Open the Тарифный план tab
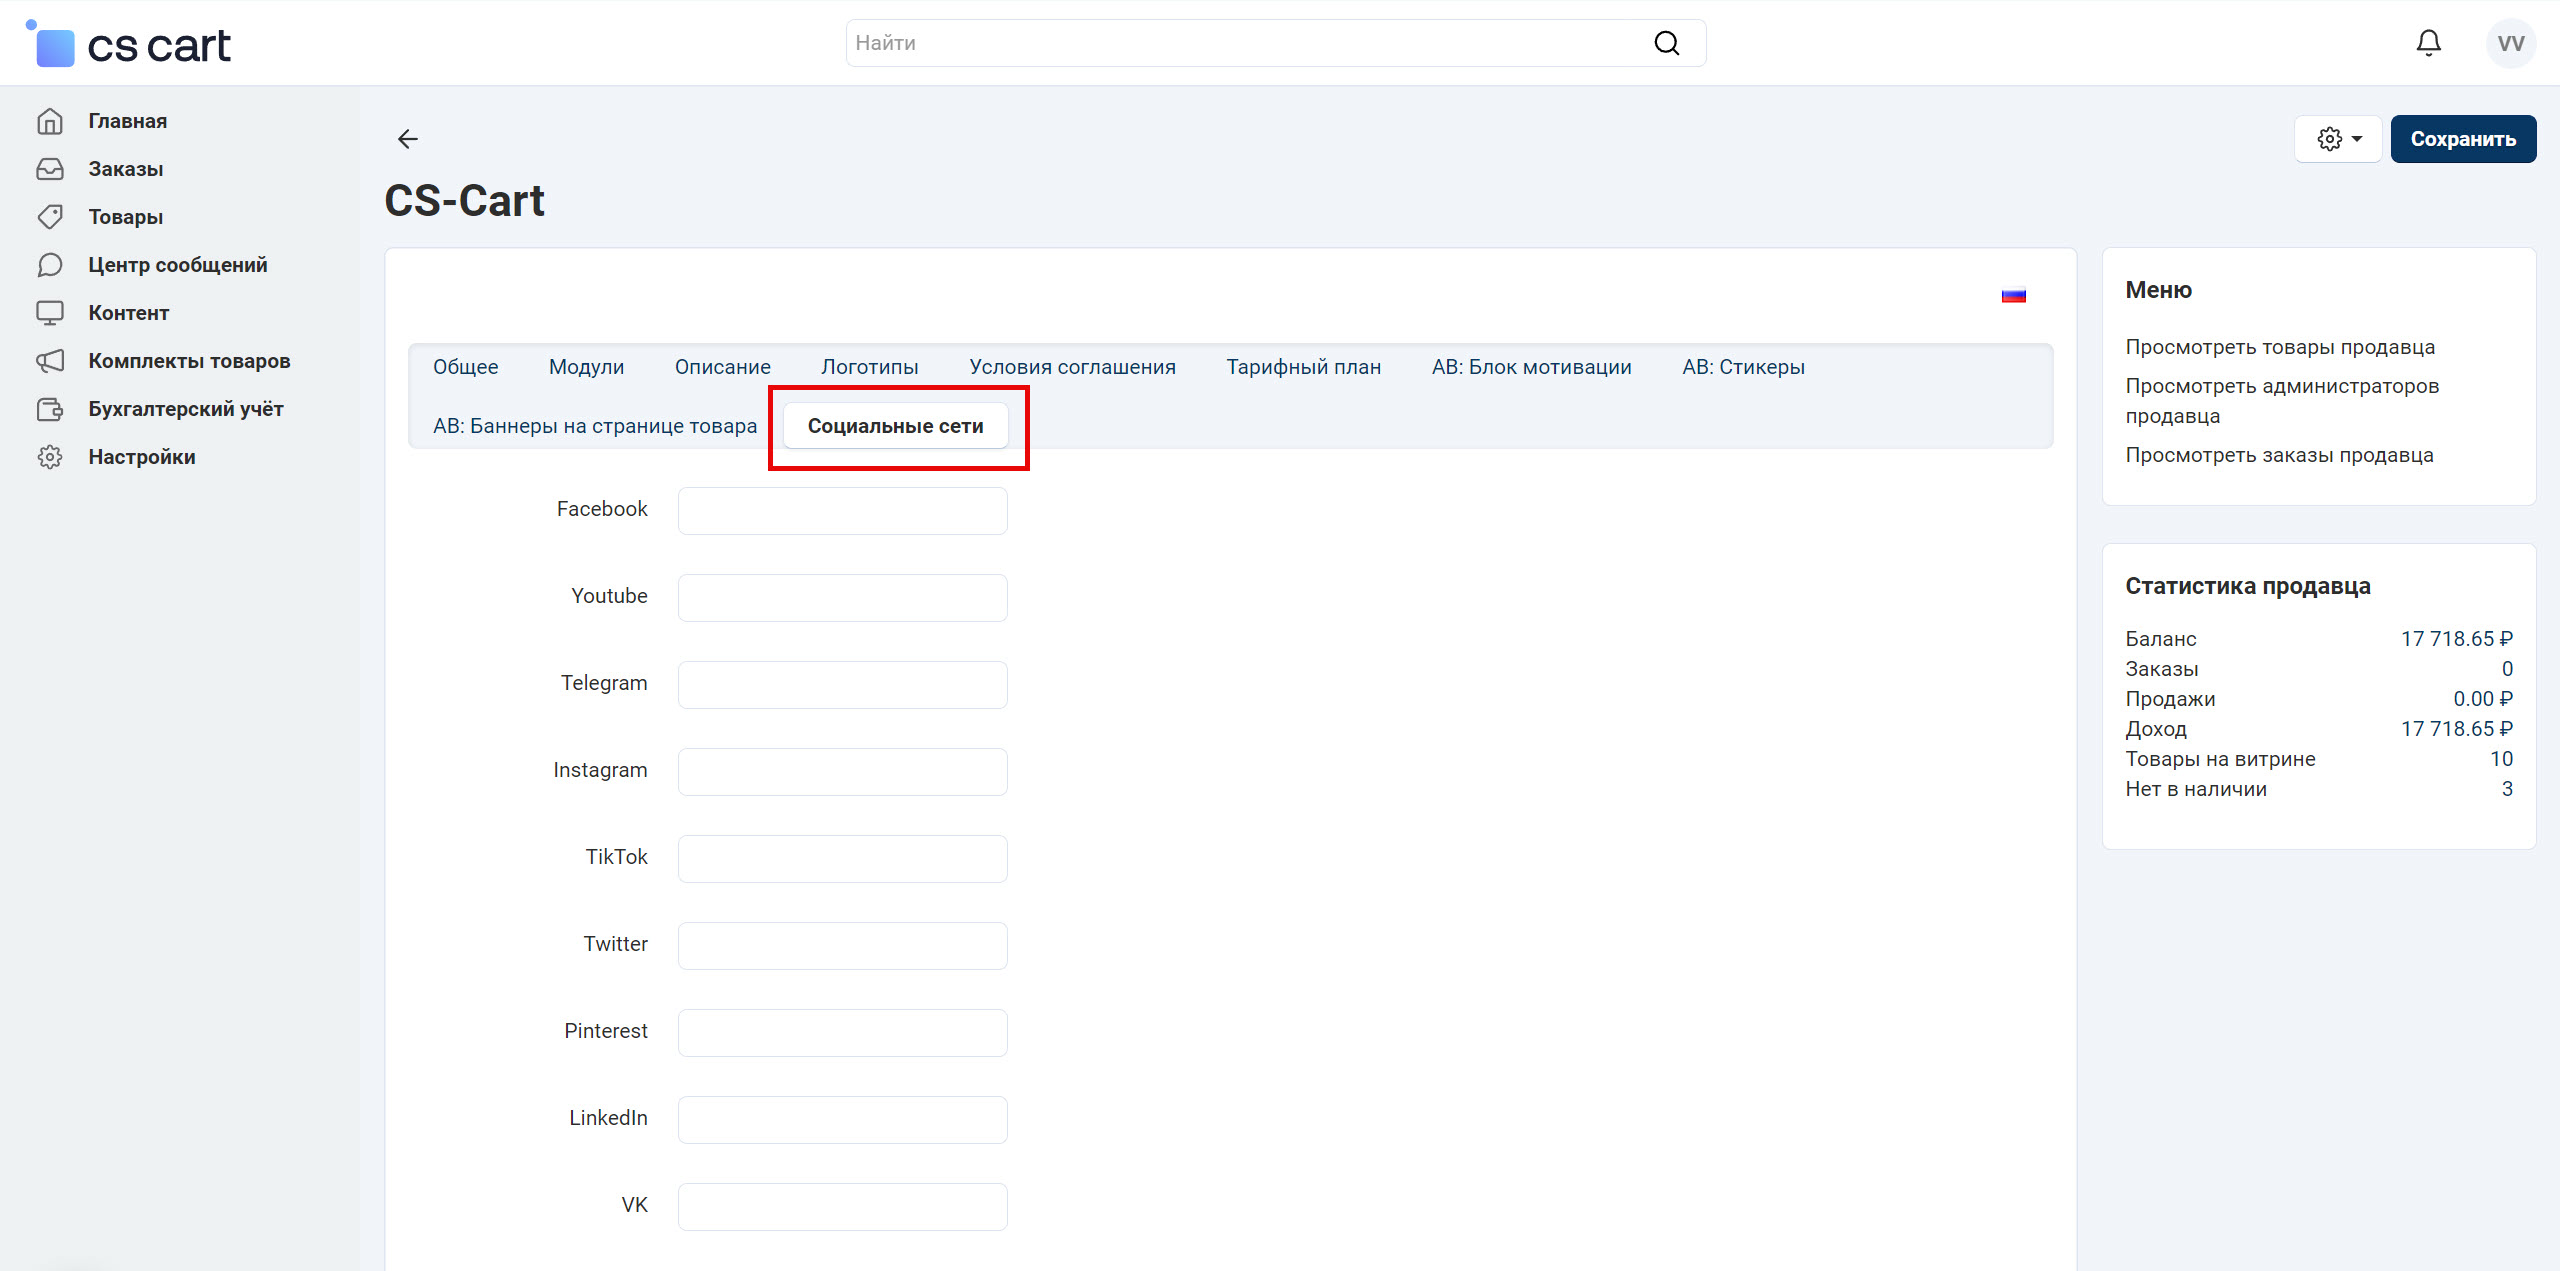The height and width of the screenshot is (1271, 2560). tap(1303, 367)
